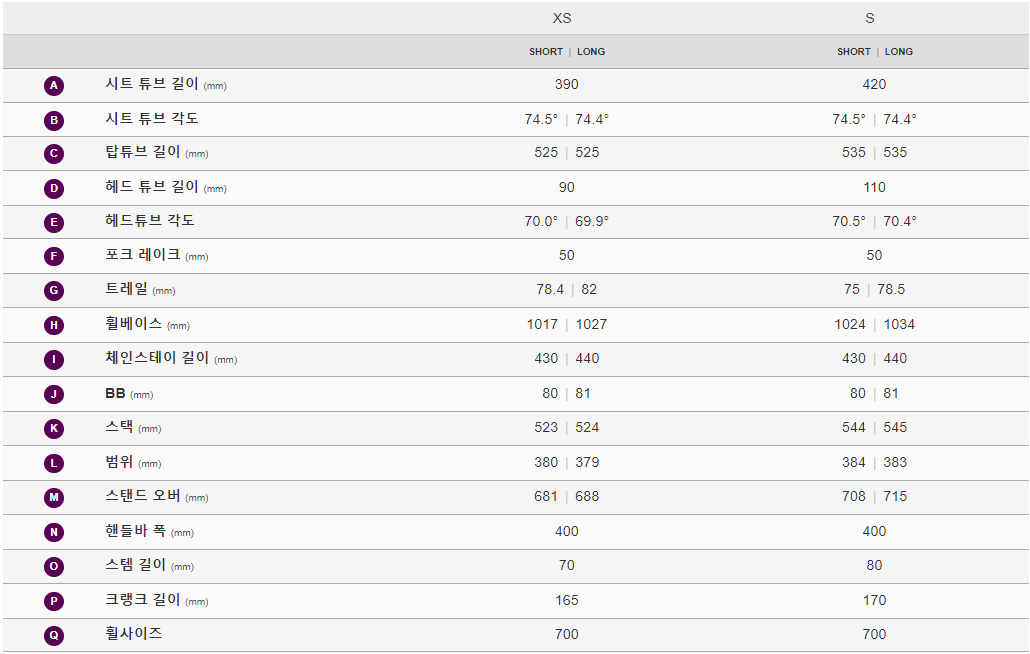Choose SHORT under the XS column
Viewport: 1030px width, 654px height.
pyautogui.click(x=546, y=52)
